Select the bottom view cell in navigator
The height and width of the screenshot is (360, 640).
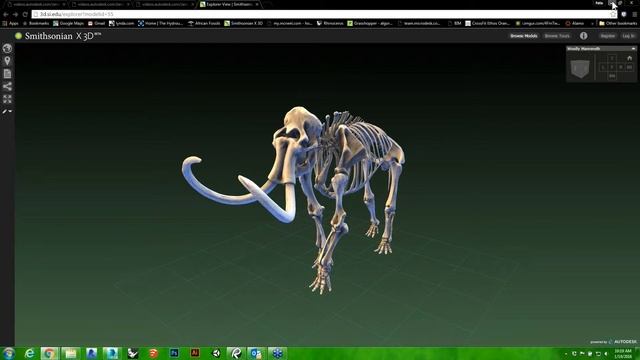[612, 76]
